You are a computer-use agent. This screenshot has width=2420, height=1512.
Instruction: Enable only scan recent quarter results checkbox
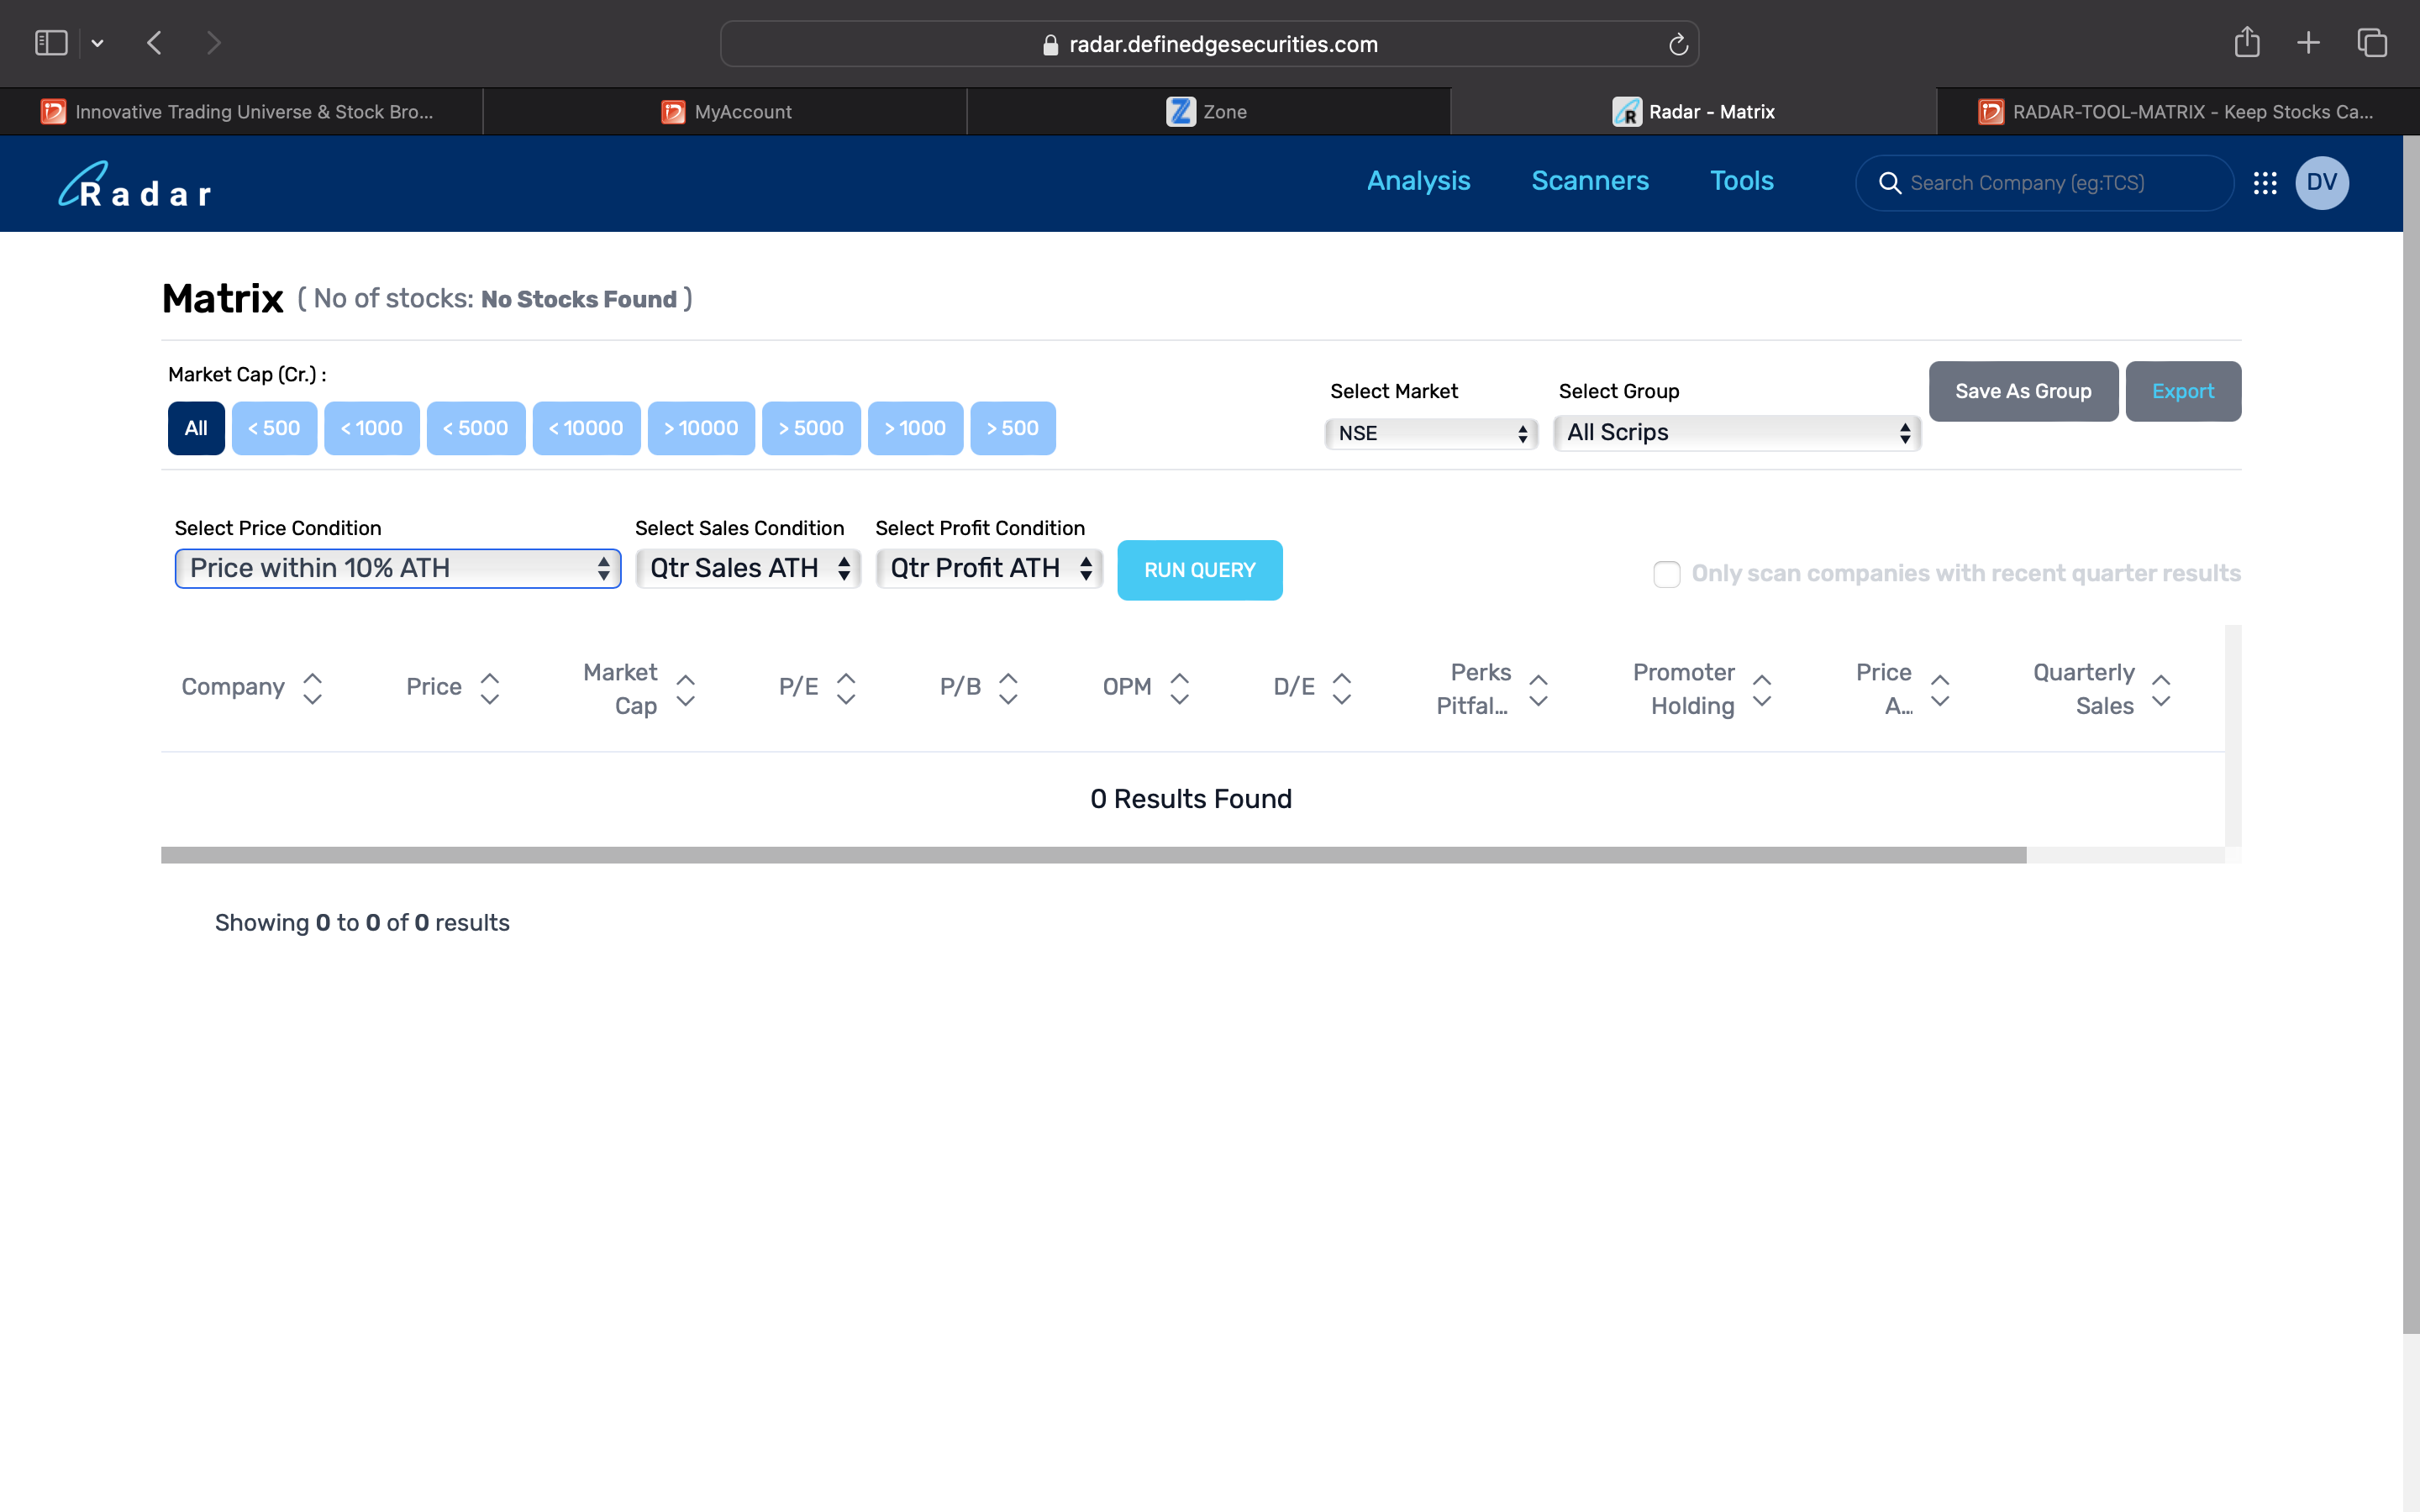[x=1666, y=574]
